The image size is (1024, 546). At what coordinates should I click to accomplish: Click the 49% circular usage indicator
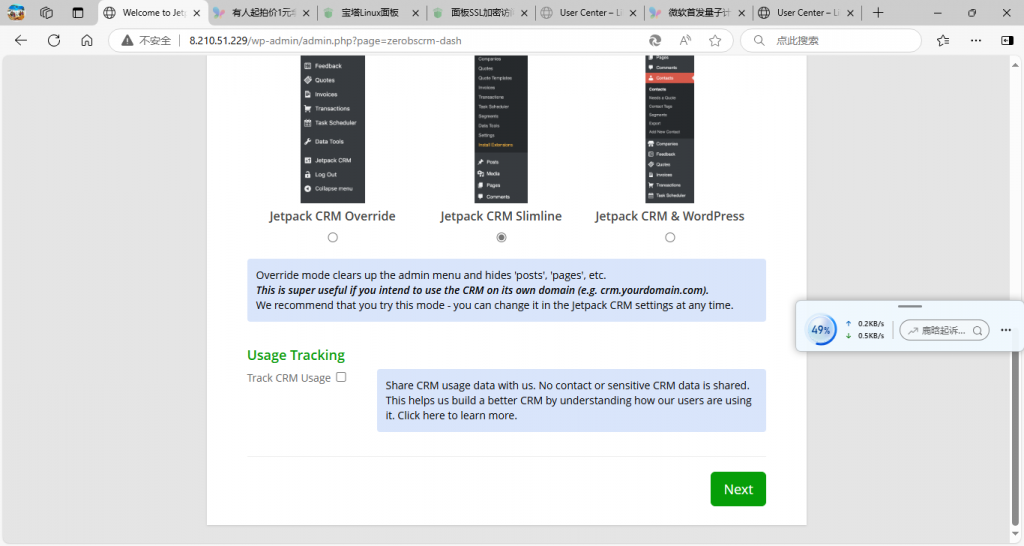pos(820,330)
